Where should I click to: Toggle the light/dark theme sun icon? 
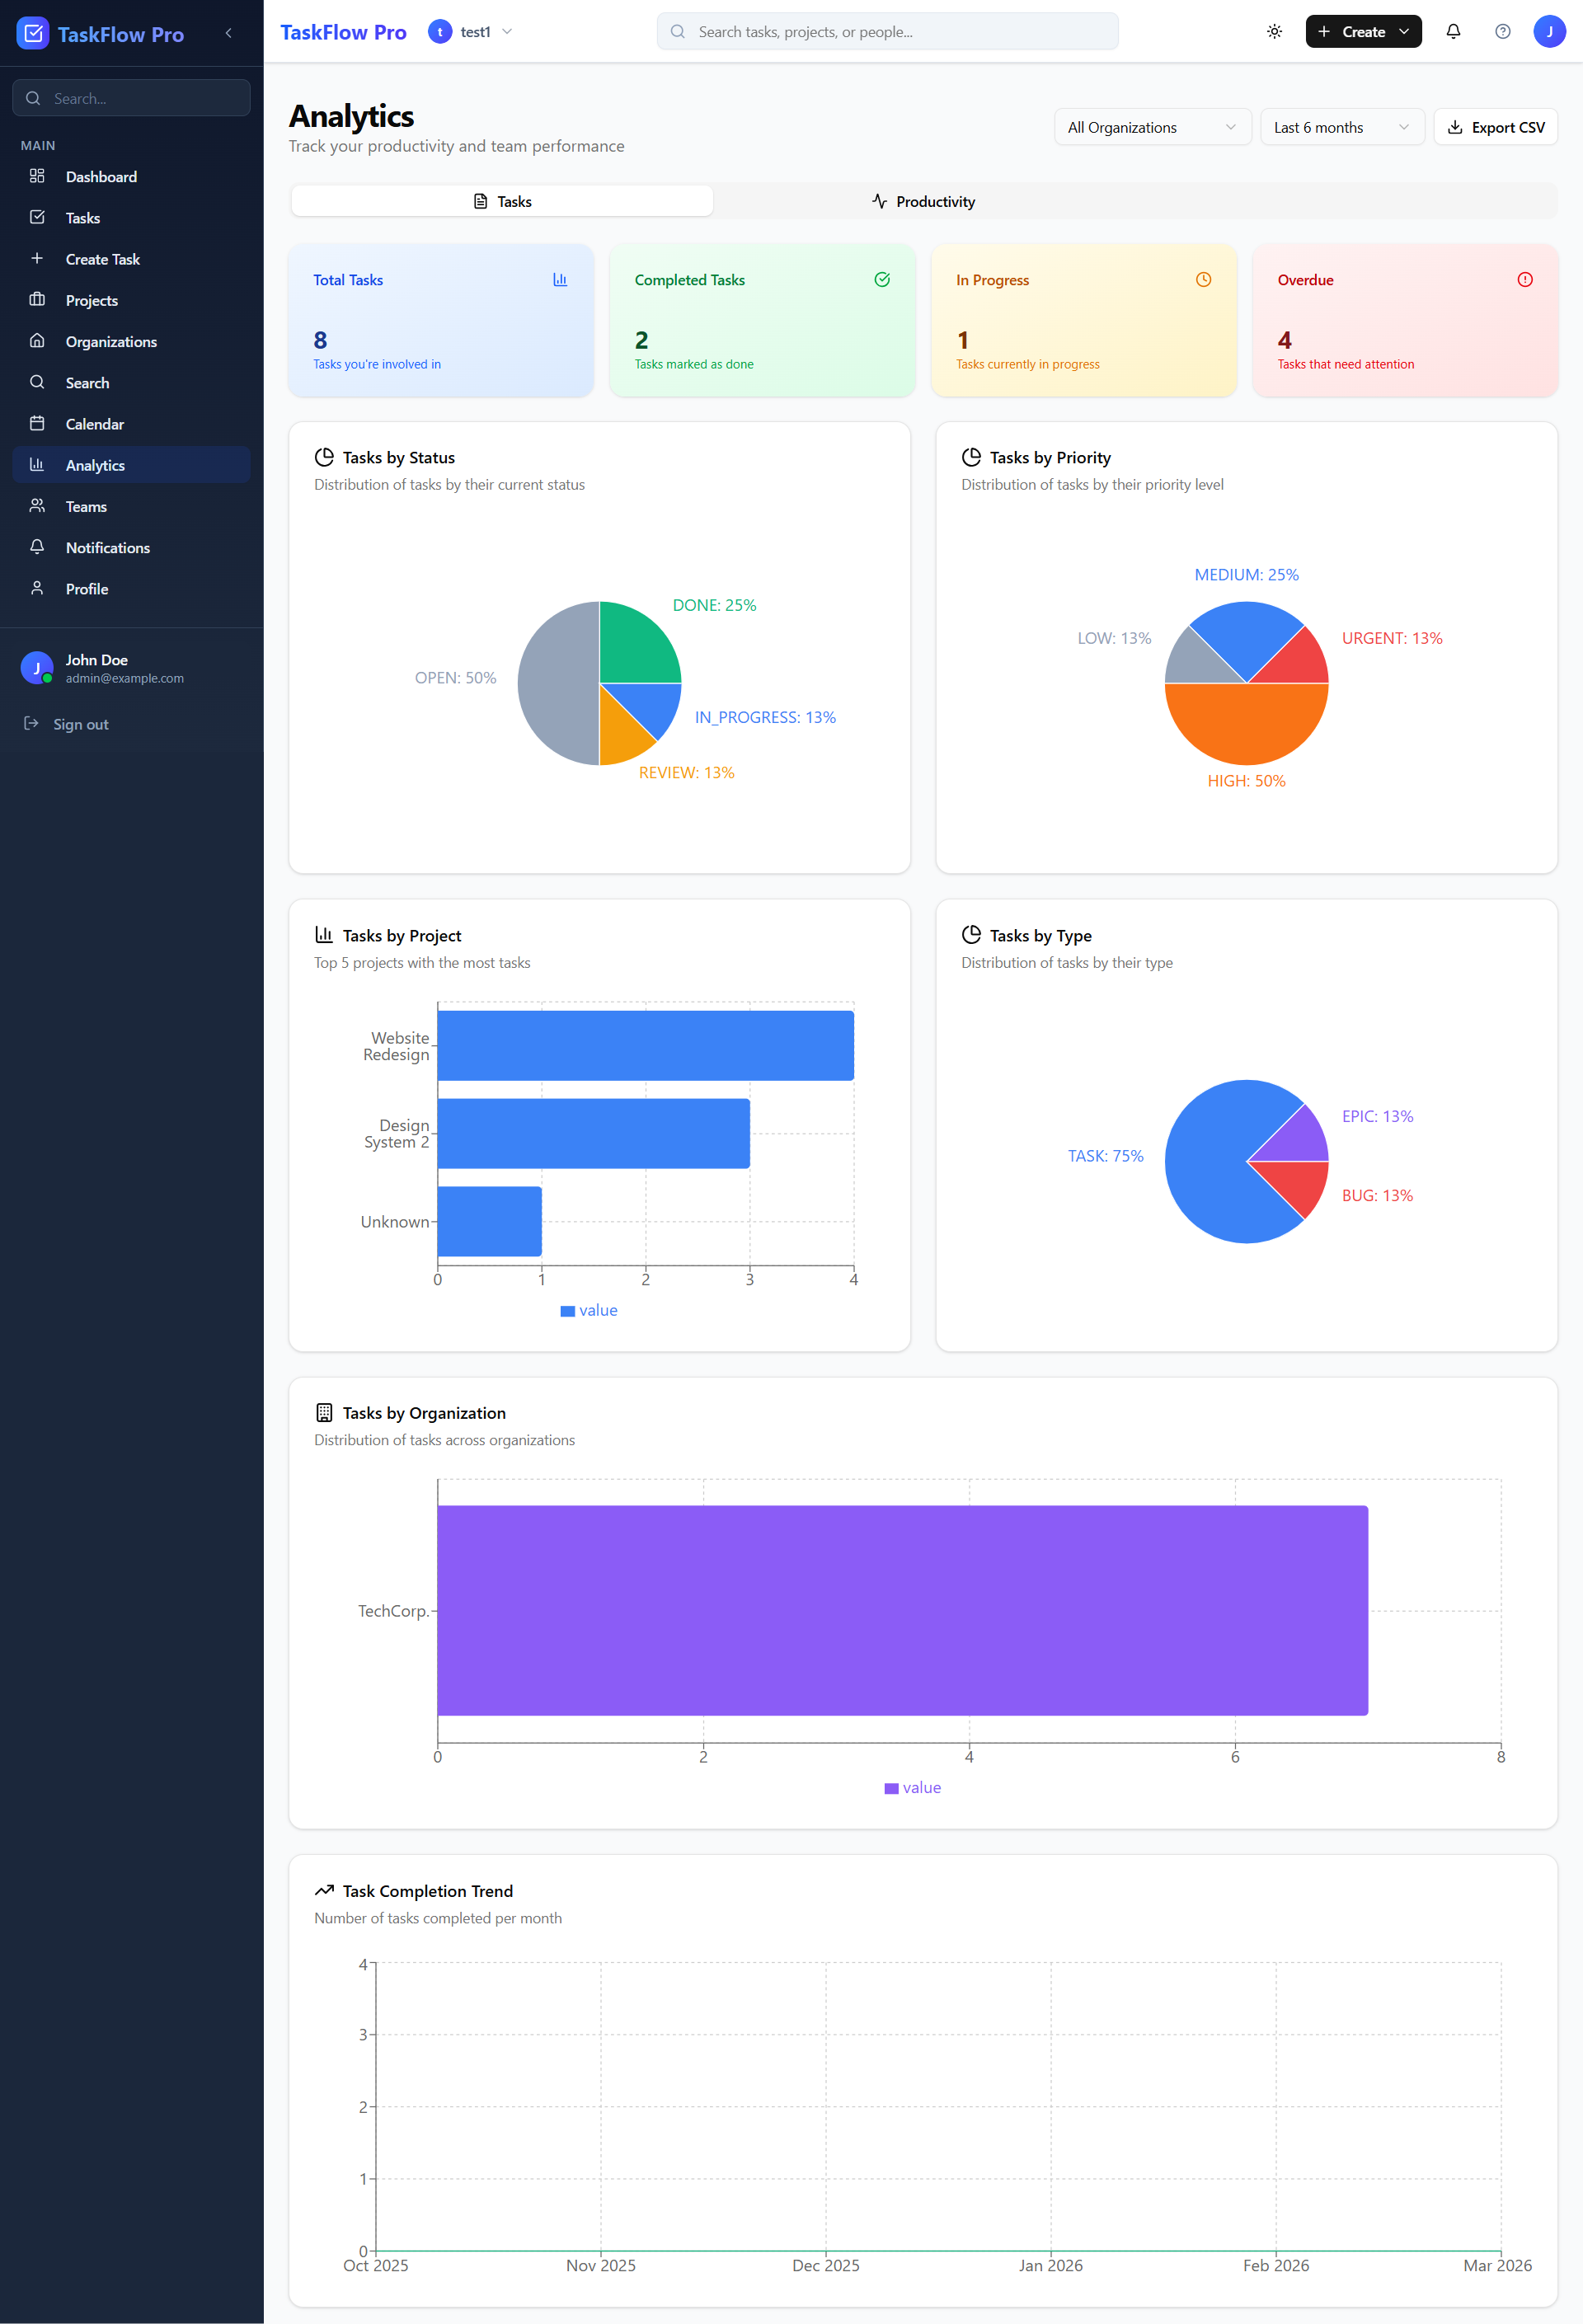click(1274, 32)
